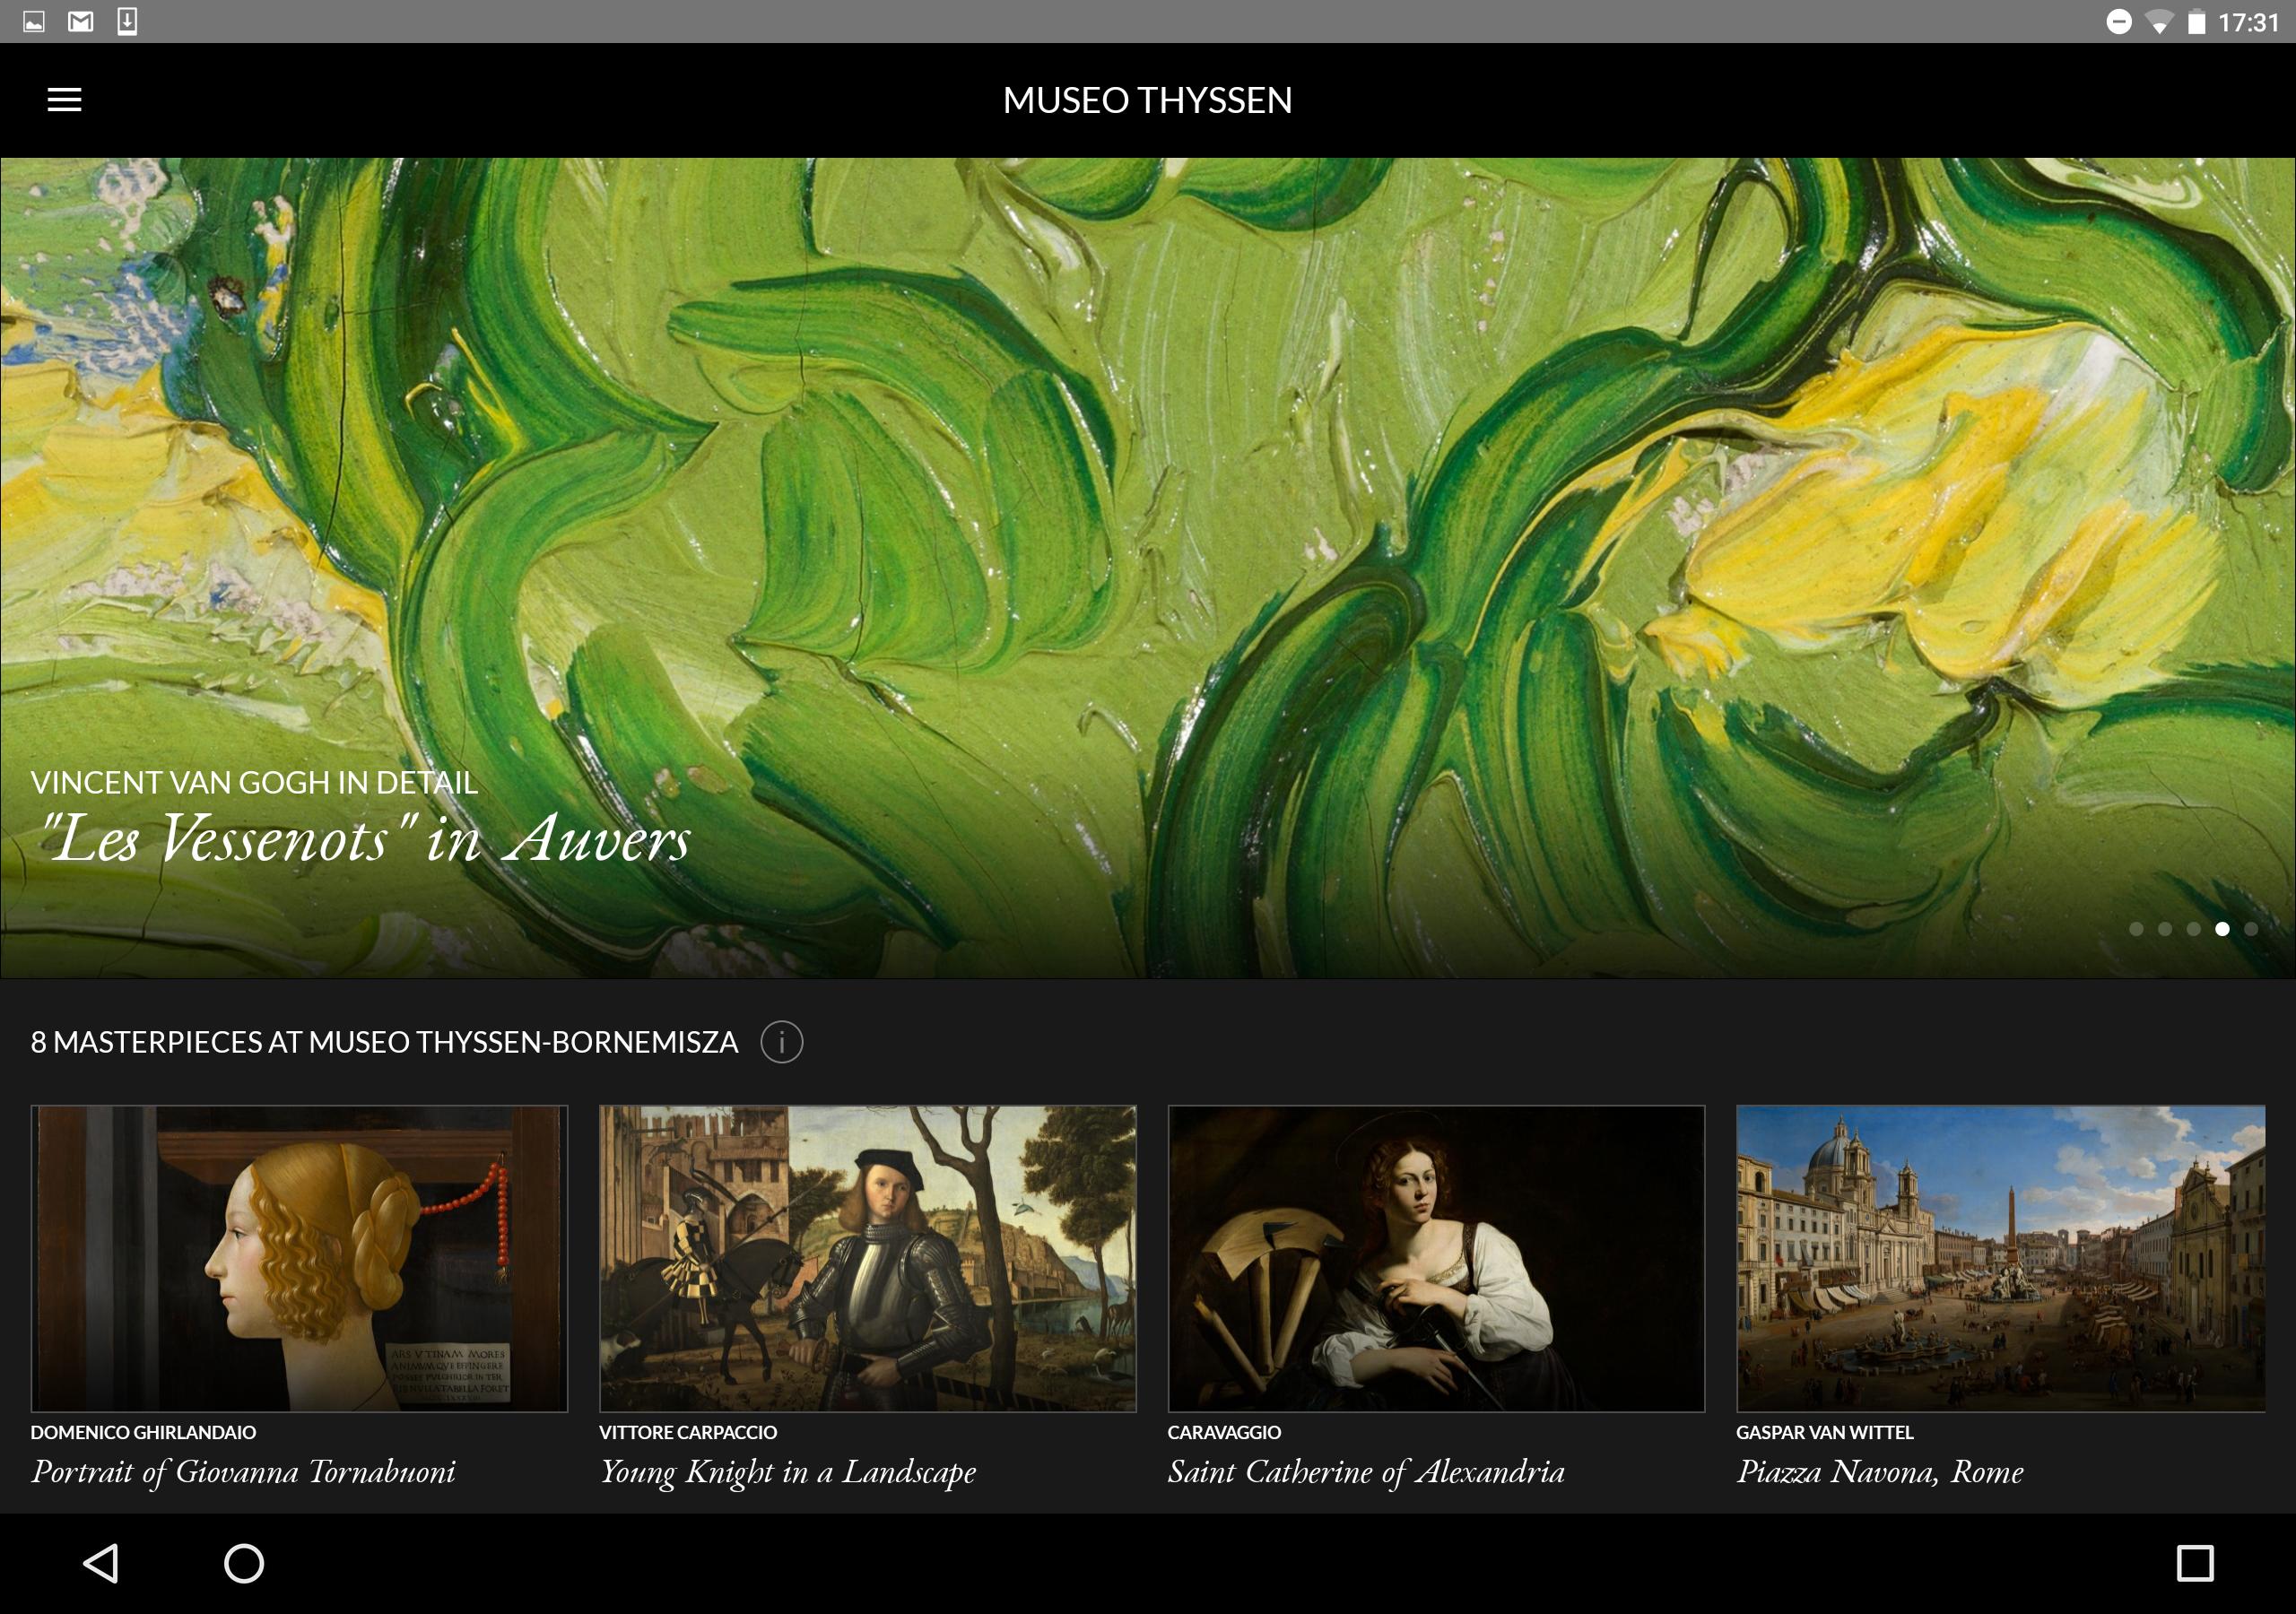This screenshot has width=2296, height=1614.
Task: Select the fourth active carousel dot
Action: point(2222,929)
